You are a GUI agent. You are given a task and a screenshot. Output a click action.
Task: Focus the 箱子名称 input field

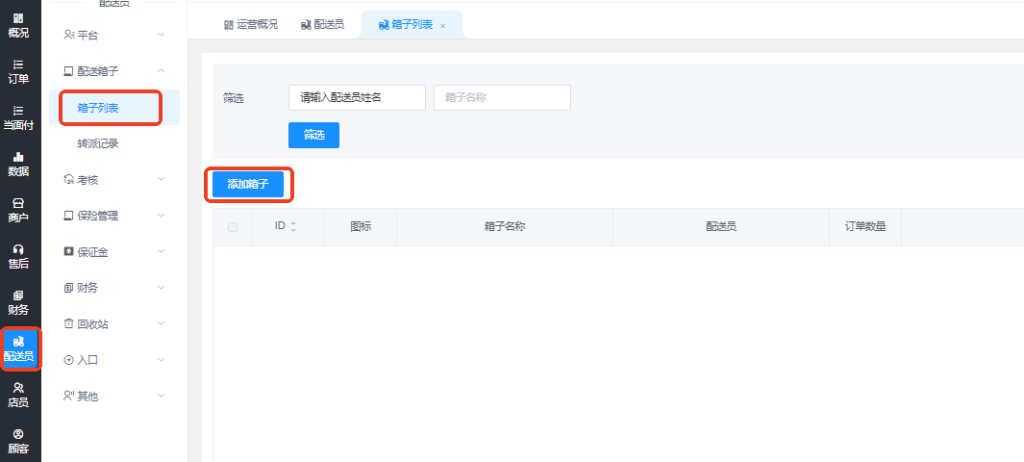(x=502, y=98)
